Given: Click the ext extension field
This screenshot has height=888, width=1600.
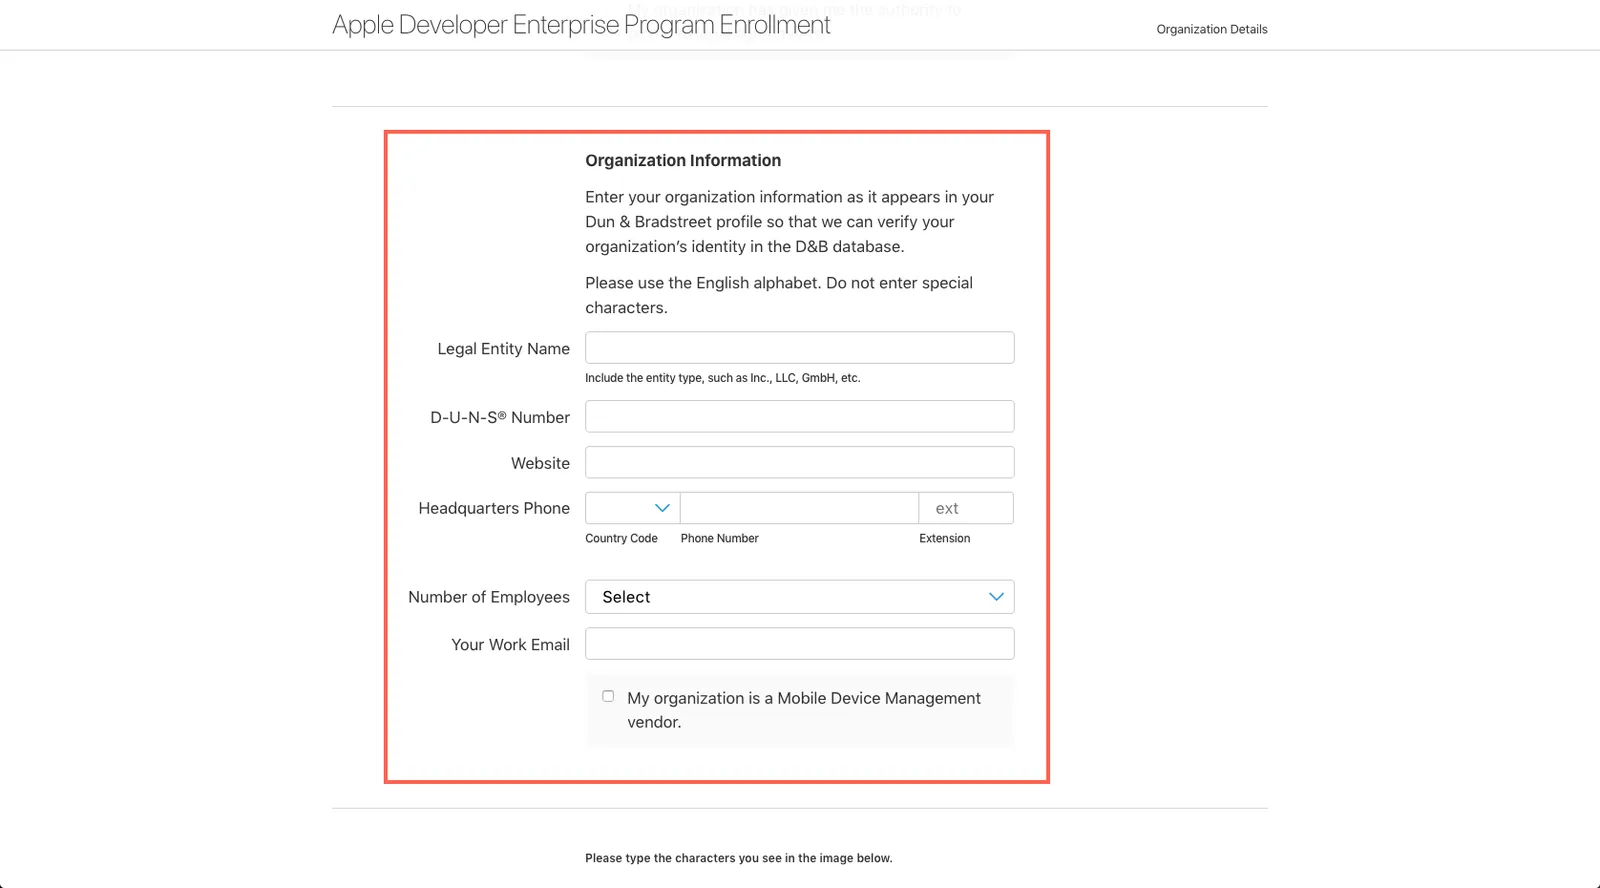Looking at the screenshot, I should (966, 508).
